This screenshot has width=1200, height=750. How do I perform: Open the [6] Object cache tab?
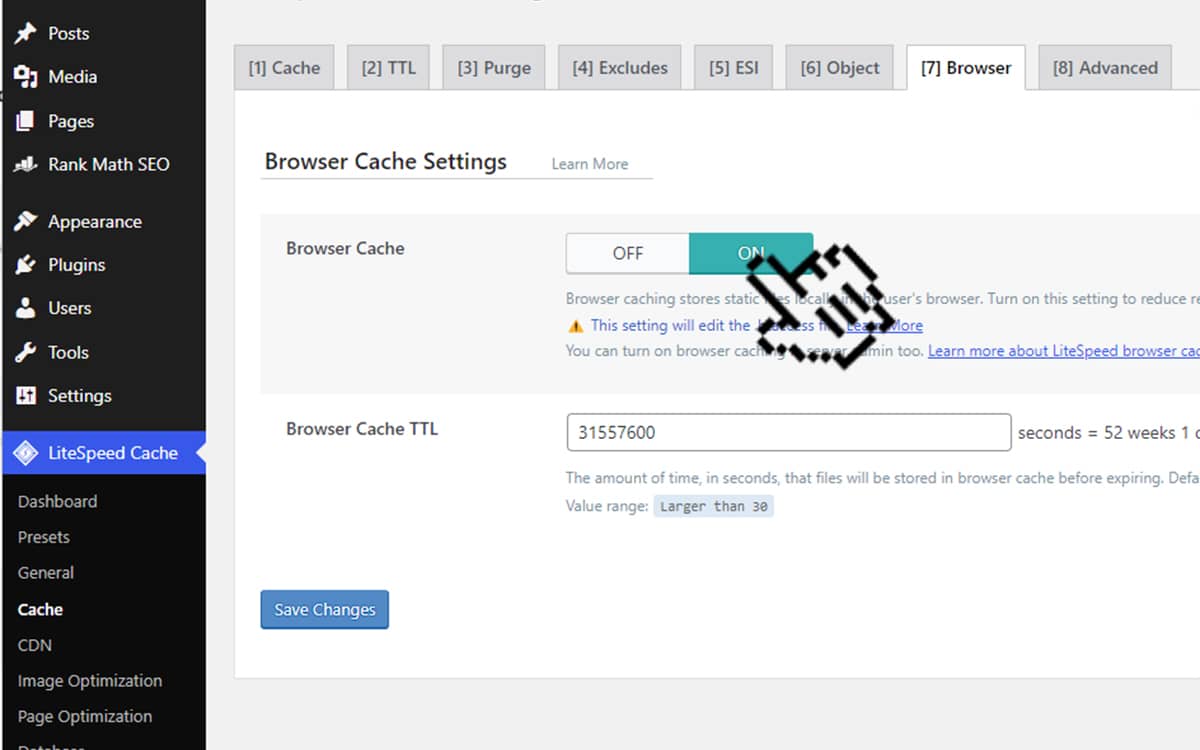tap(839, 67)
